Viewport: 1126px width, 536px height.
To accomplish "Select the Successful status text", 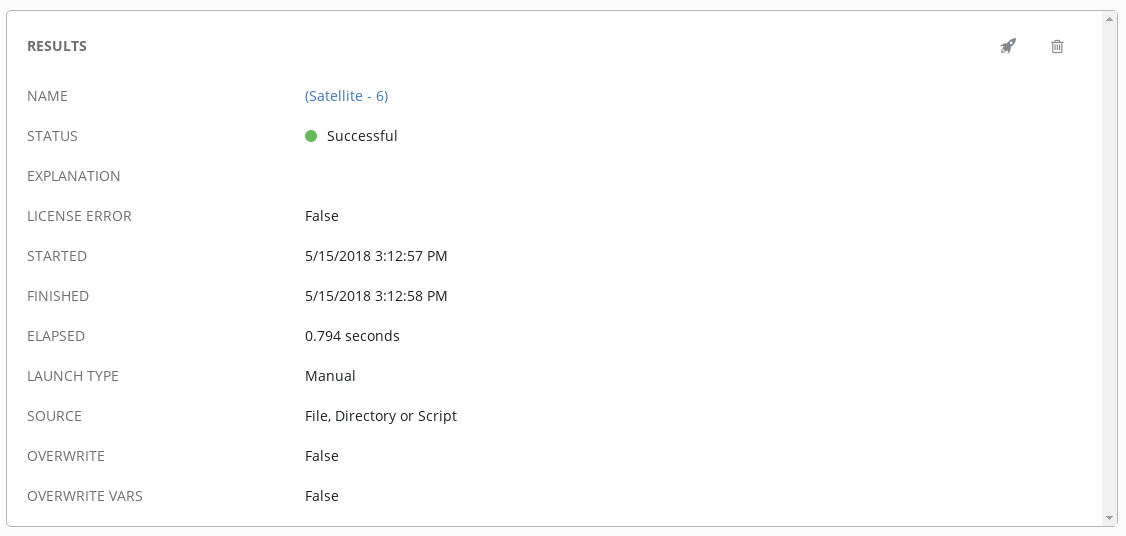I will 362,136.
